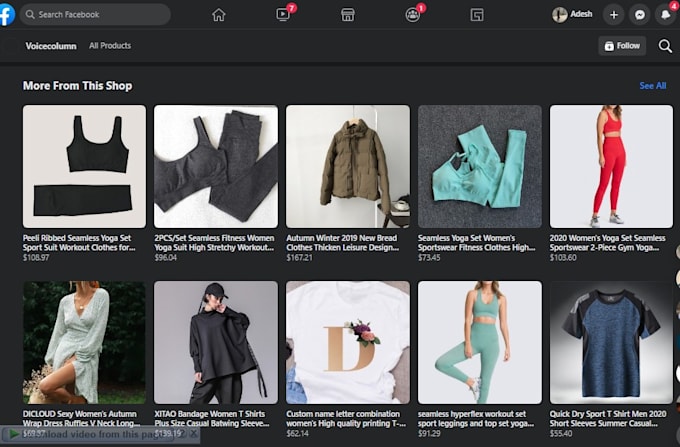Click the play icon on download video bar

pyautogui.click(x=14, y=434)
